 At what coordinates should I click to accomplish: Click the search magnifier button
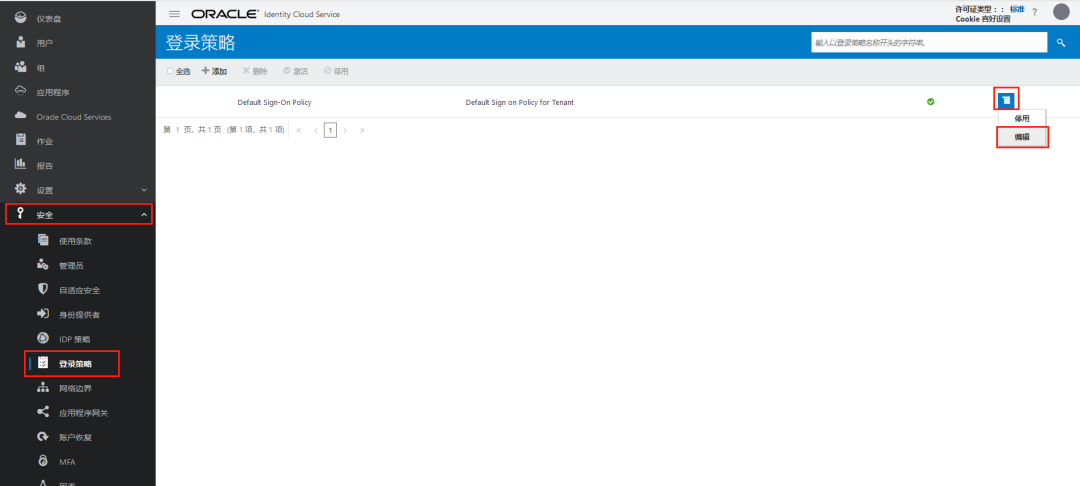click(x=1061, y=43)
